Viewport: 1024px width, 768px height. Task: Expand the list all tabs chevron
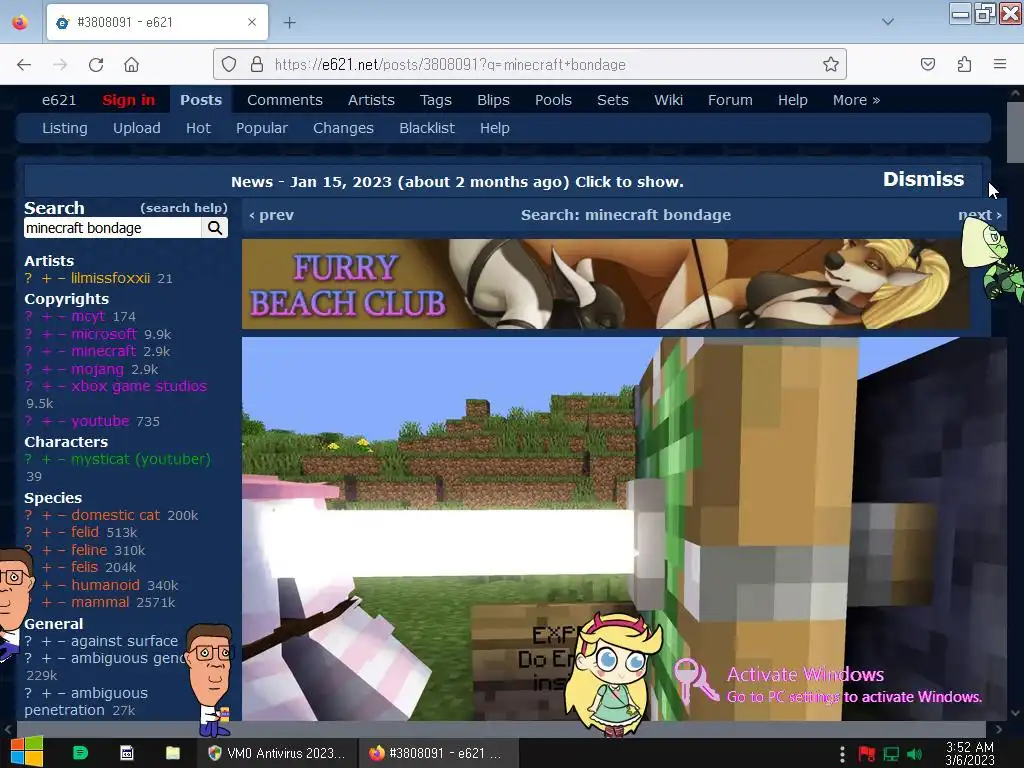(888, 22)
